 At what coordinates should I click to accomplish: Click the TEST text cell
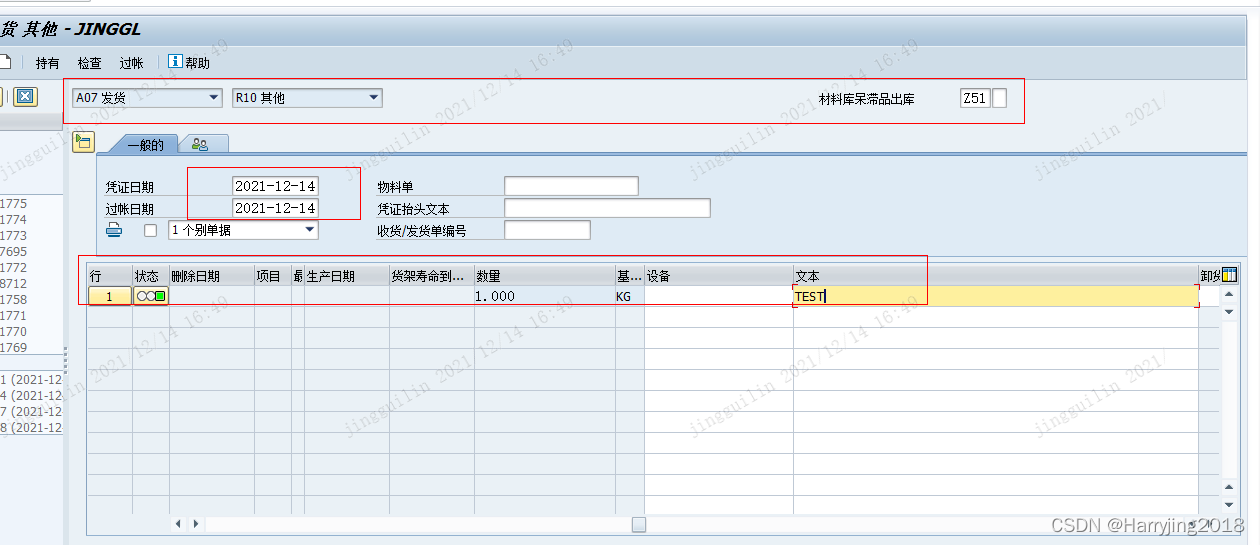coord(996,296)
